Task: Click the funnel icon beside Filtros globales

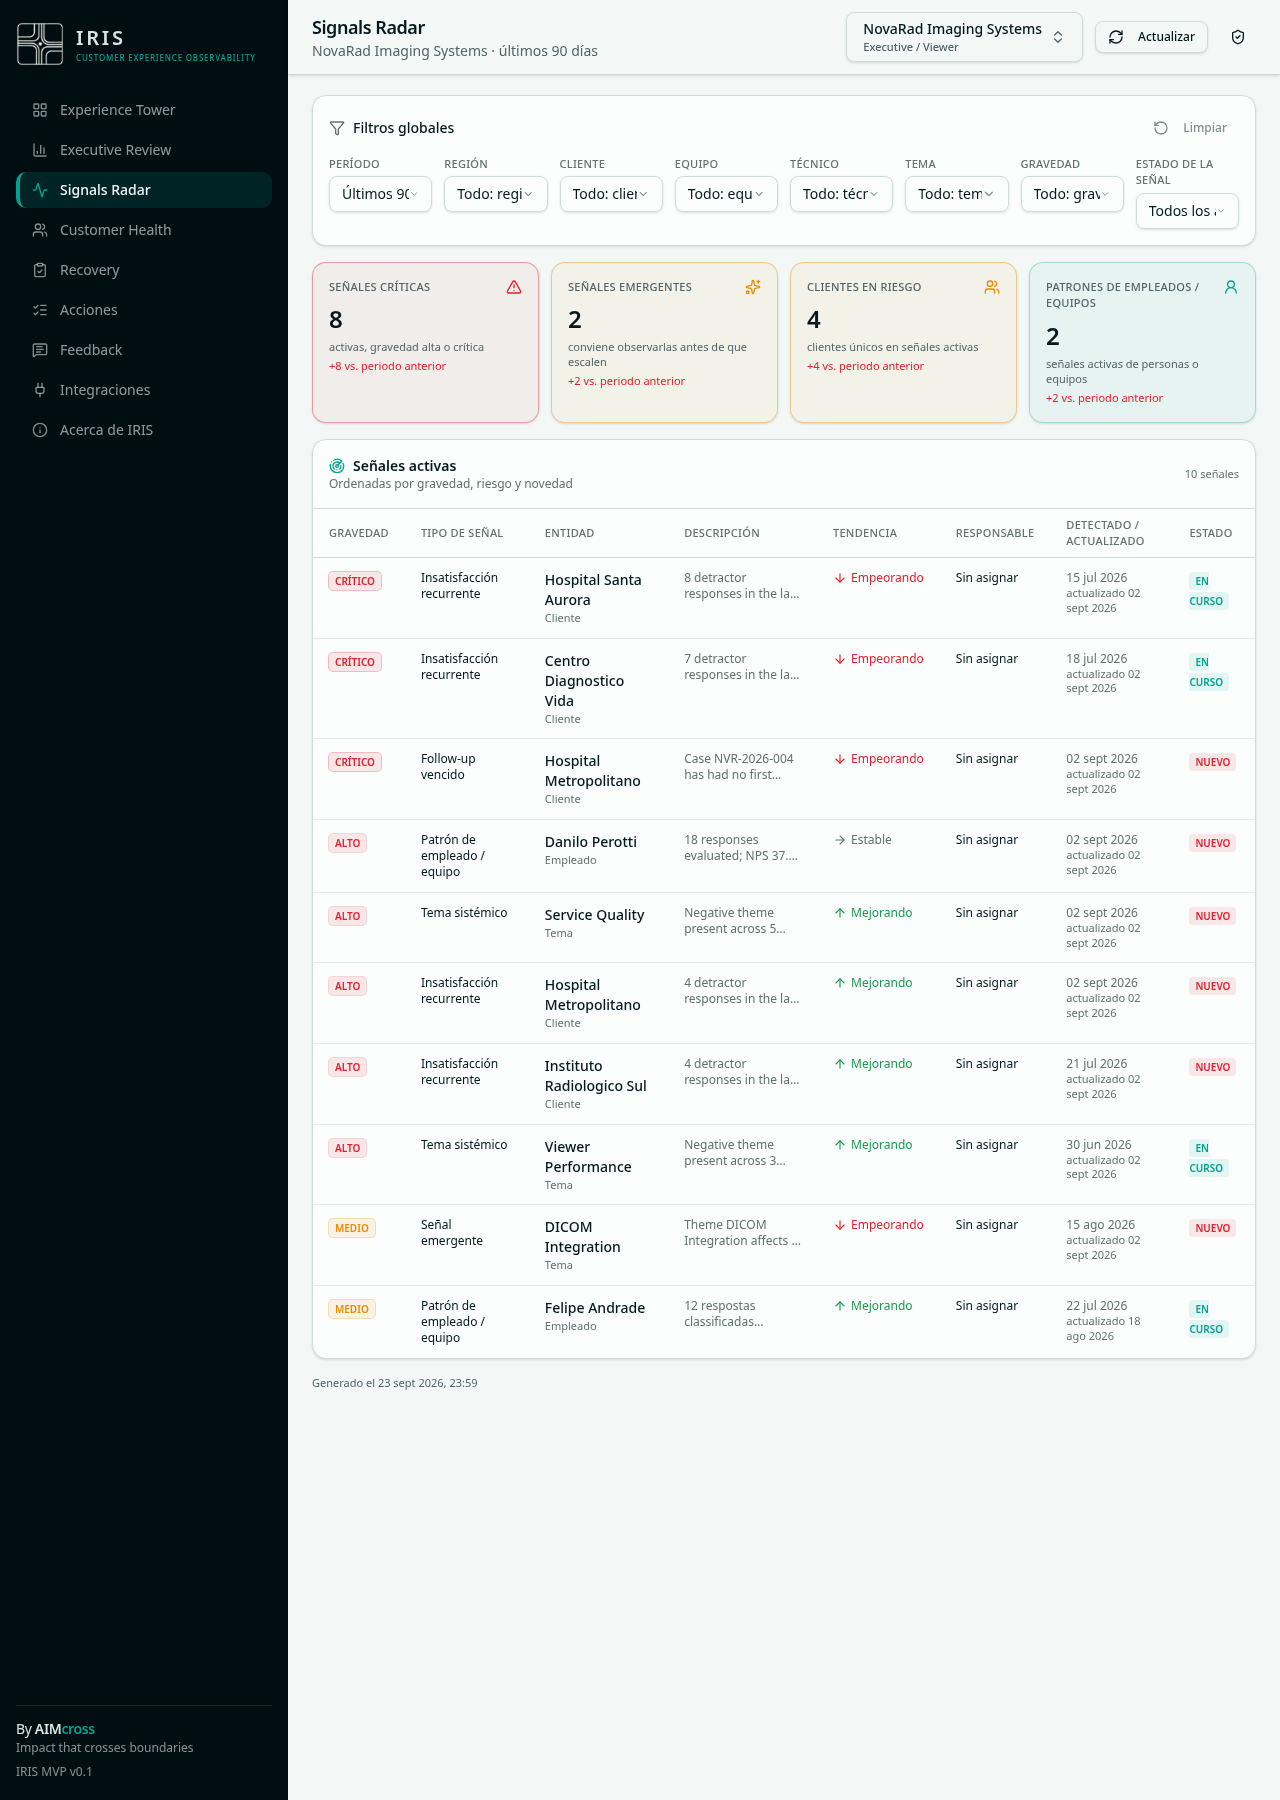Action: tap(337, 128)
